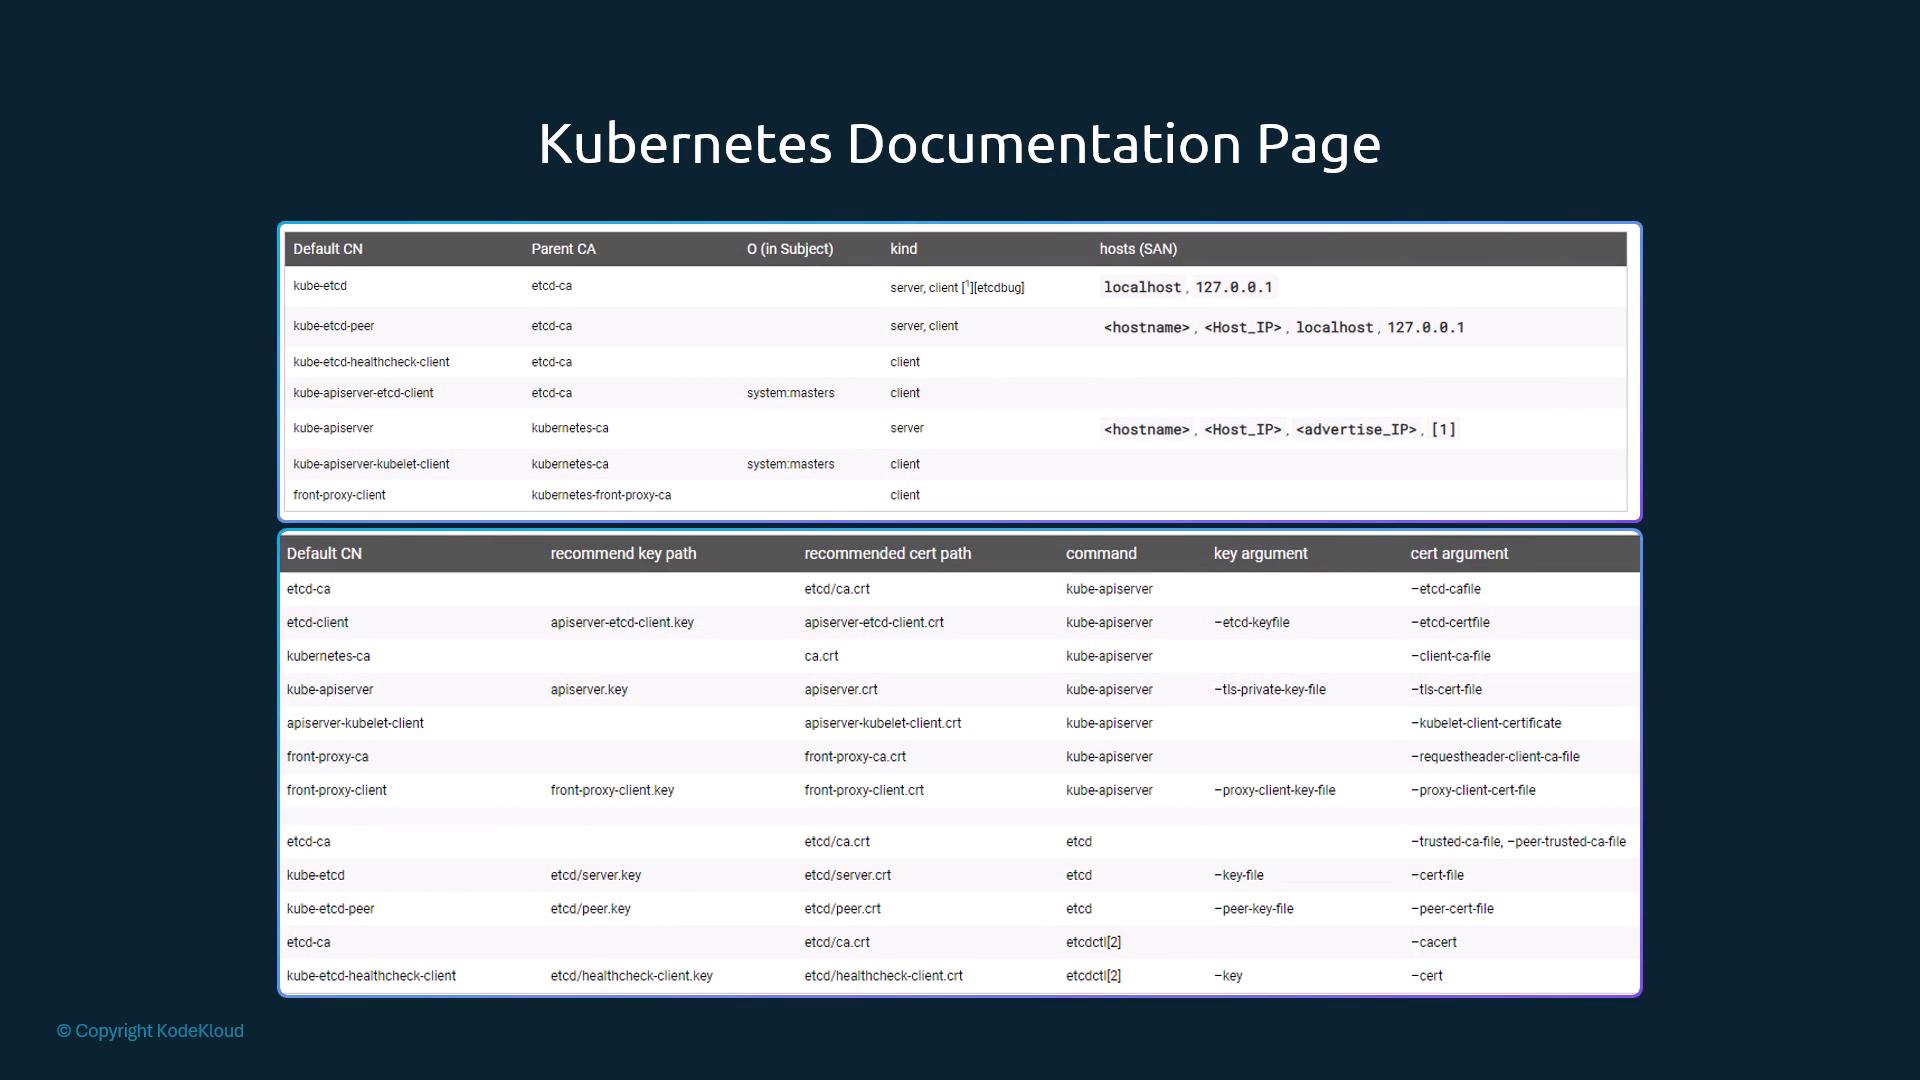
Task: Click 'kube-apiserver-etcd-client' in the top table
Action: point(363,393)
